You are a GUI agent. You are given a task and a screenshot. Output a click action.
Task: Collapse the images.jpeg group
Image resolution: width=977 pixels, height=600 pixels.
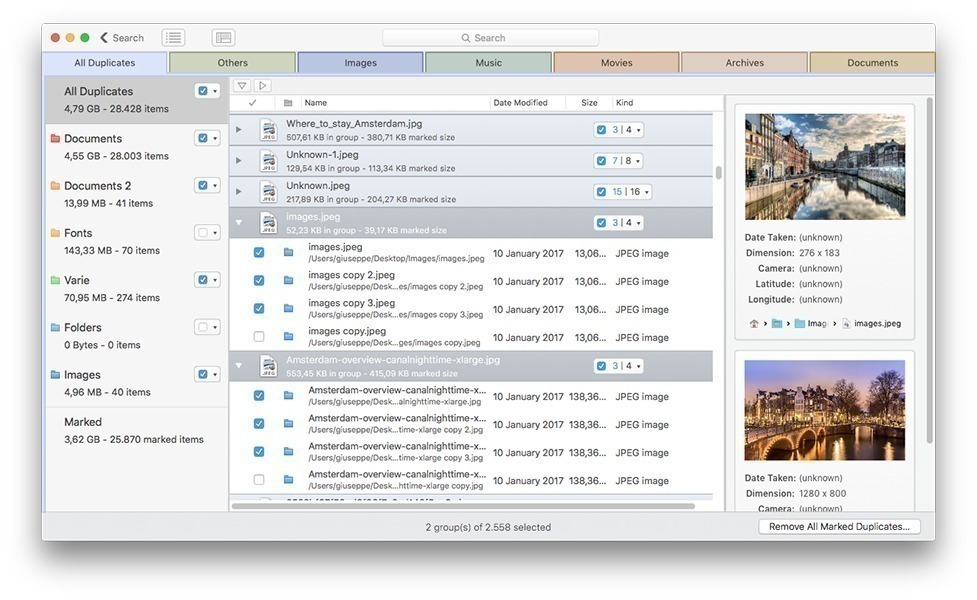pyautogui.click(x=239, y=223)
